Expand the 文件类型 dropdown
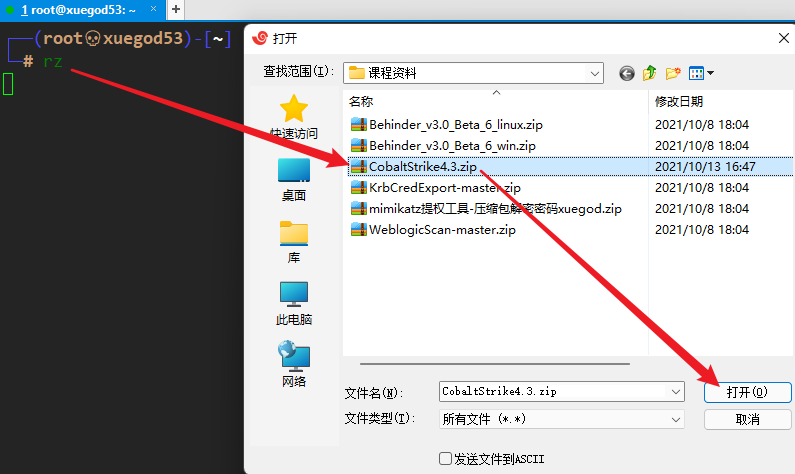 pyautogui.click(x=675, y=419)
